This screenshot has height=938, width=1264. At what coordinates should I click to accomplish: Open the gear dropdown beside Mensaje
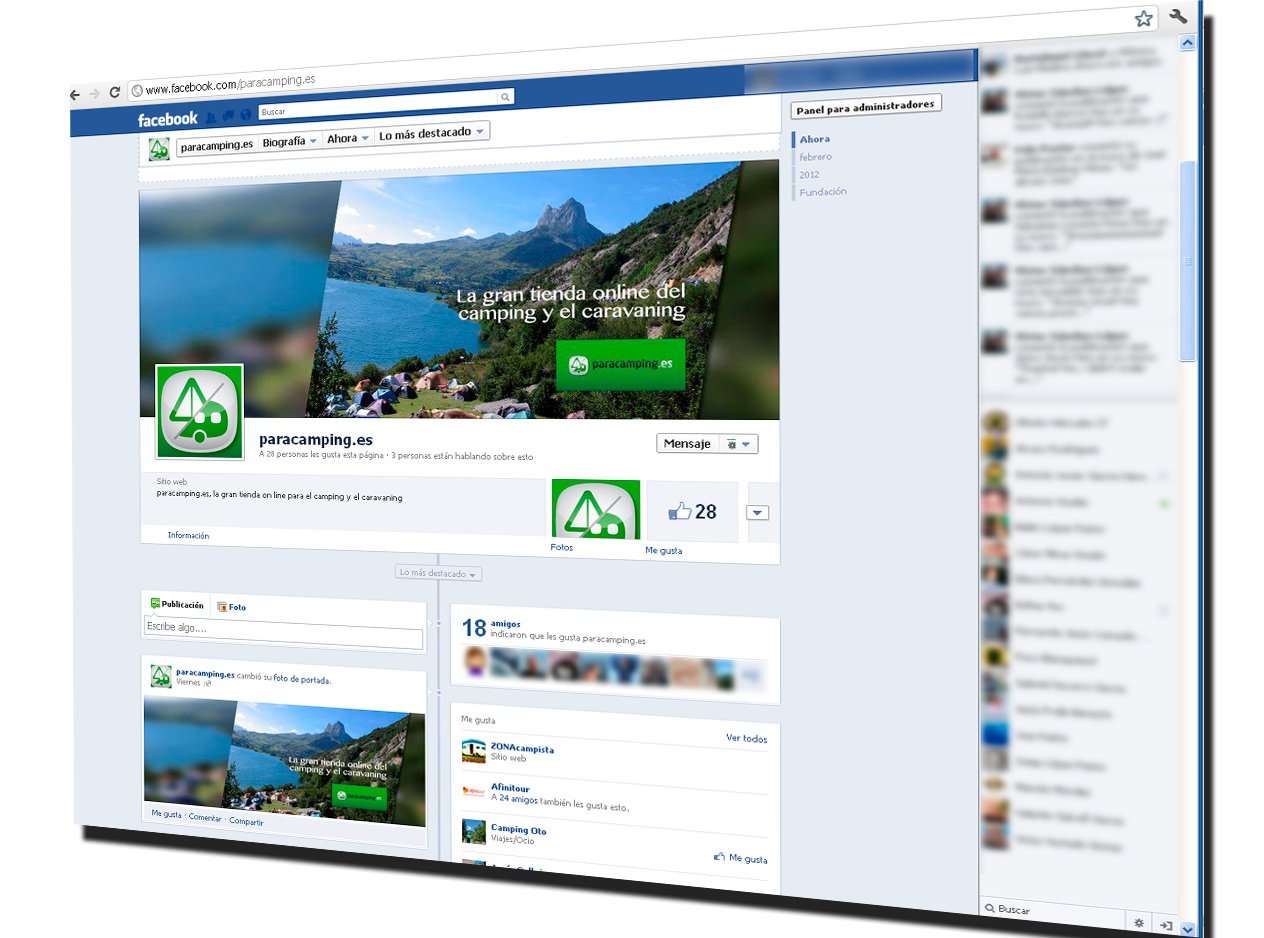click(x=740, y=444)
